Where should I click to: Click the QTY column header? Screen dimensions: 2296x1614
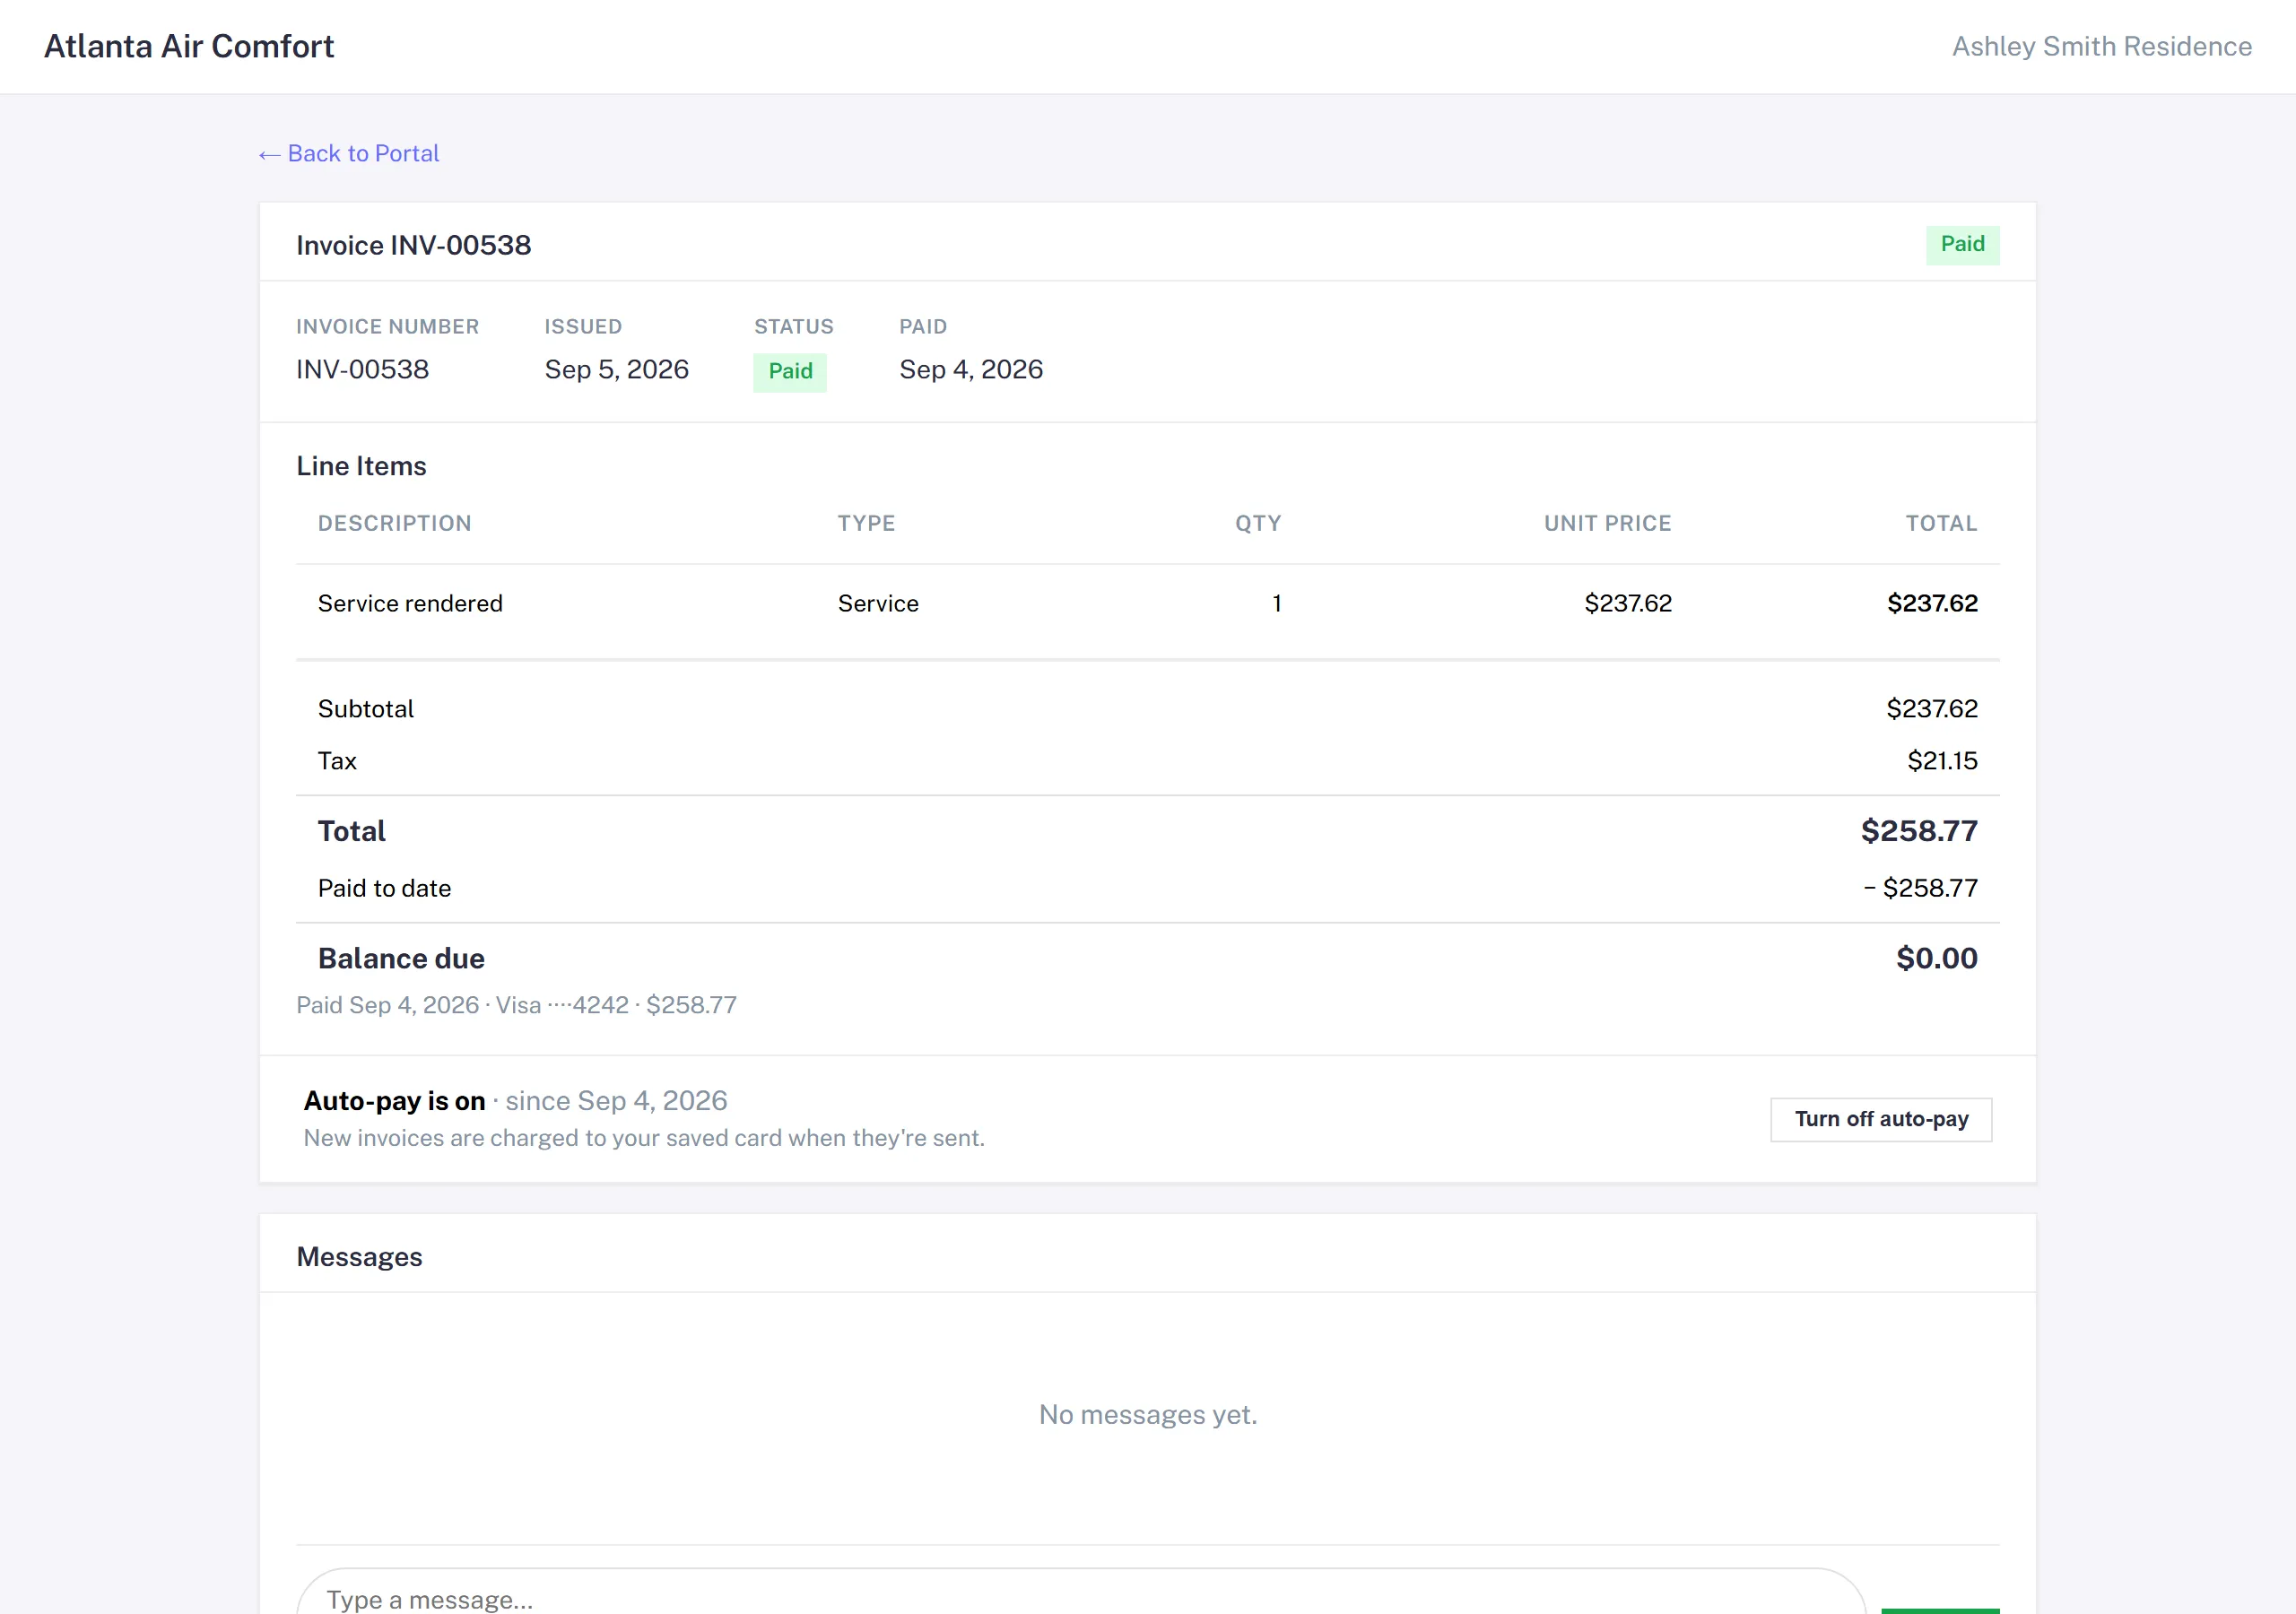1258,523
